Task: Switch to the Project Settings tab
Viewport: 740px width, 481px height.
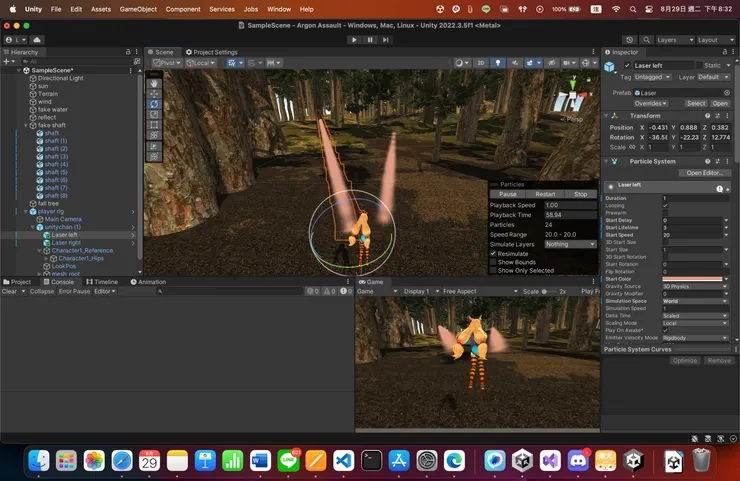Action: coord(211,52)
